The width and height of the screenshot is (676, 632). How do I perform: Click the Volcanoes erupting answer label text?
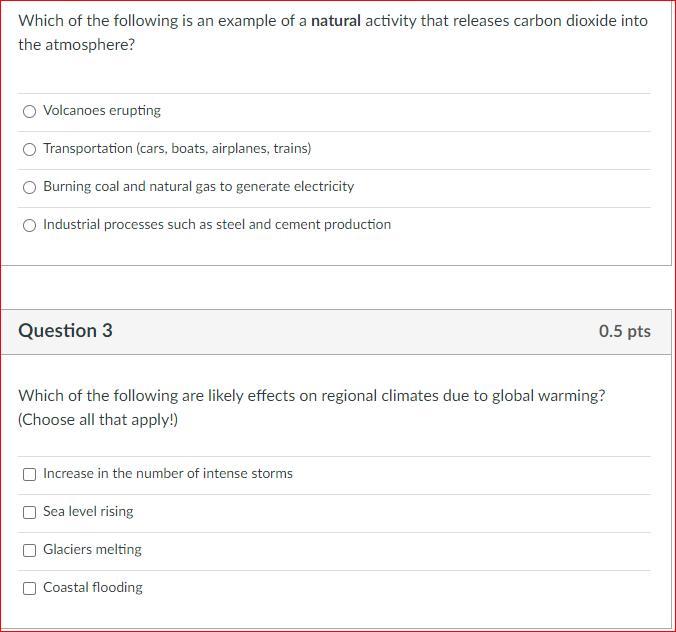102,111
